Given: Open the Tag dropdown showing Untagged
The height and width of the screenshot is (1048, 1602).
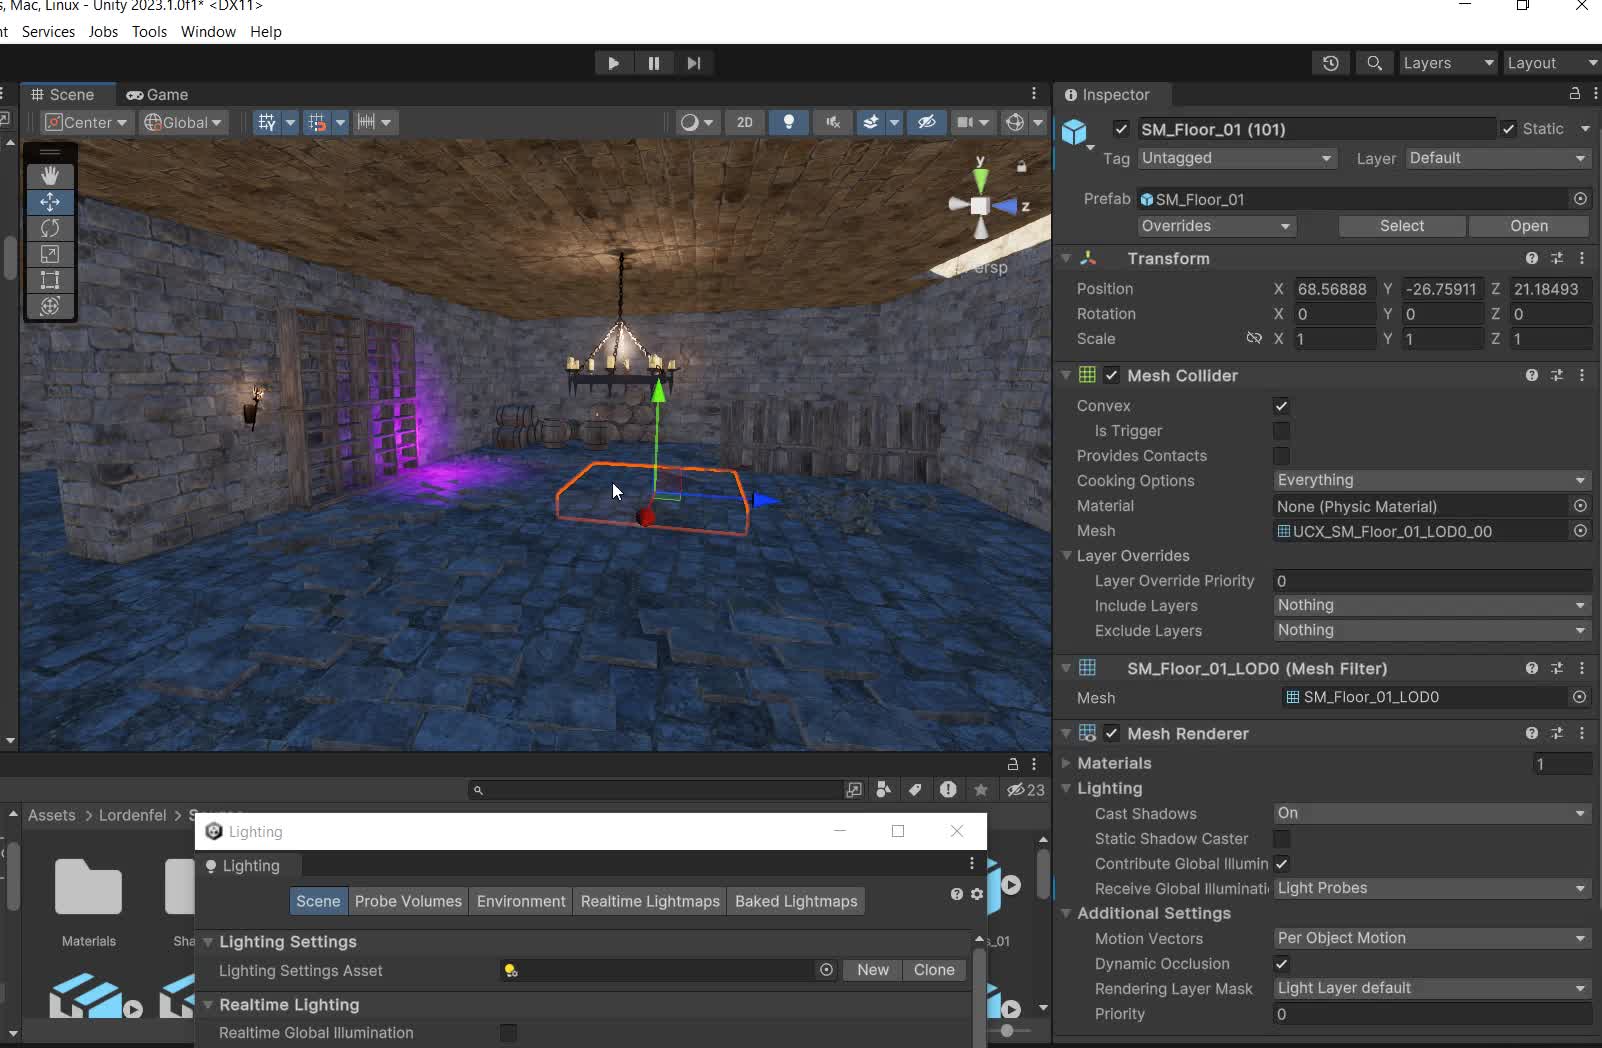Looking at the screenshot, I should click(x=1236, y=158).
